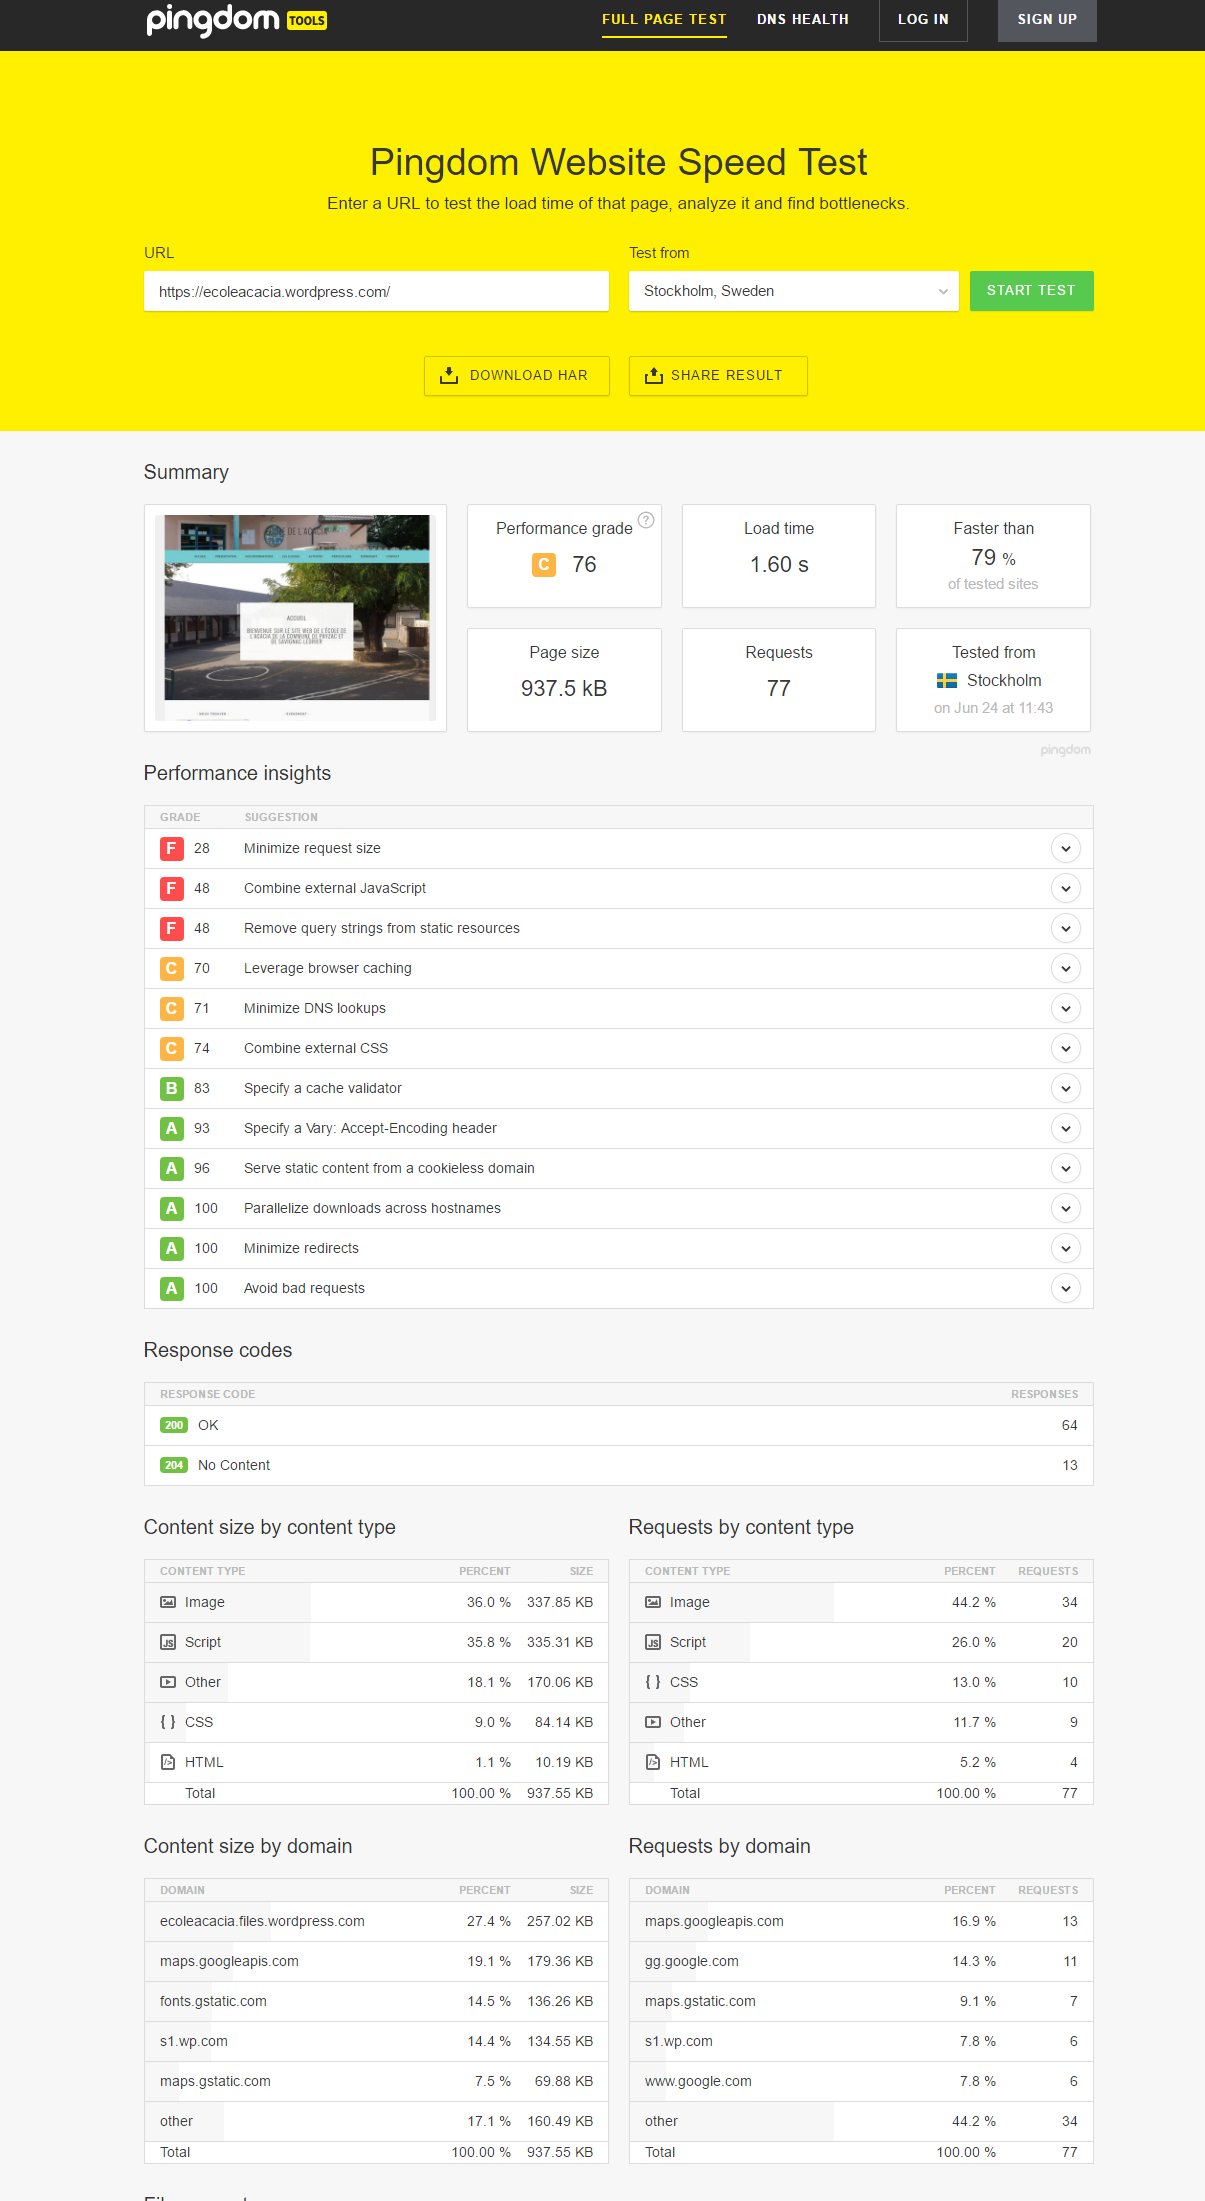Click the www.google.com domain row

[861, 2081]
